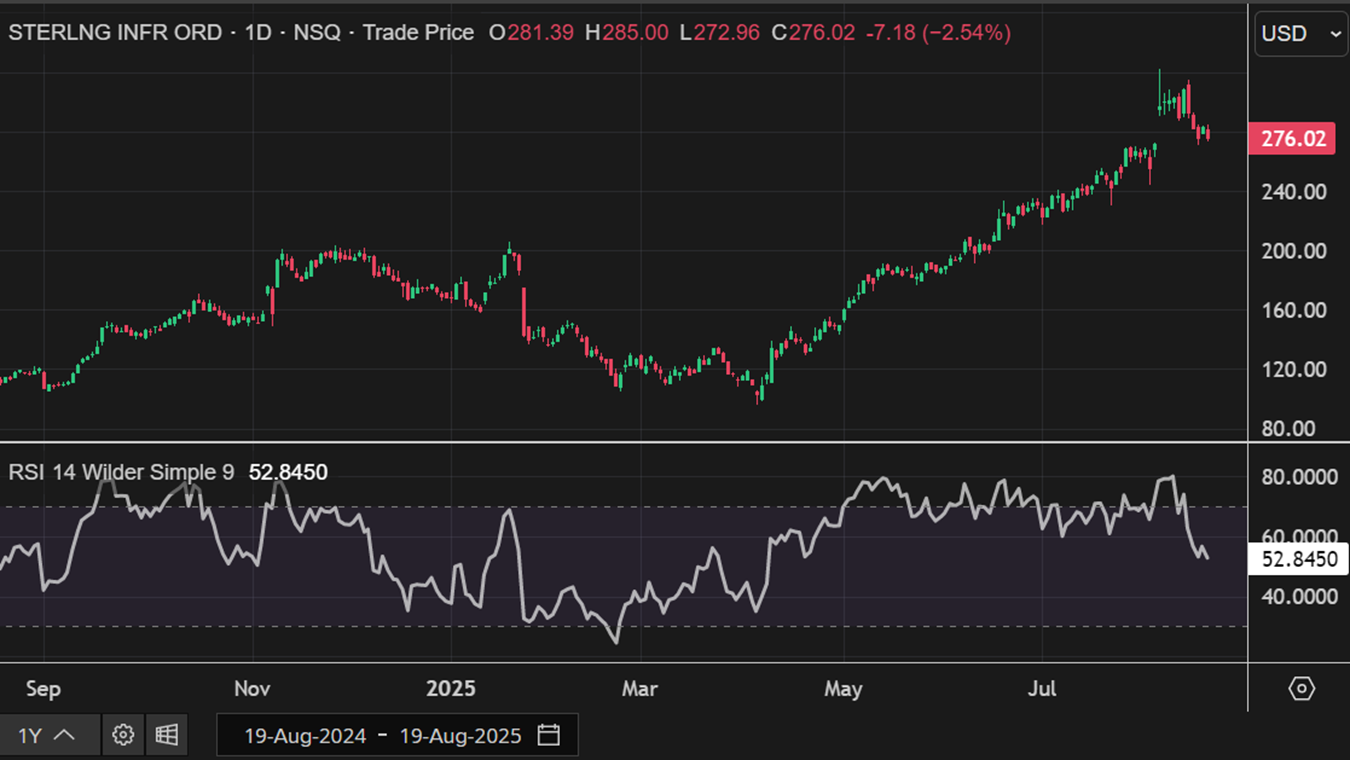Open the chart settings gear icon
This screenshot has width=1350, height=760.
(123, 735)
